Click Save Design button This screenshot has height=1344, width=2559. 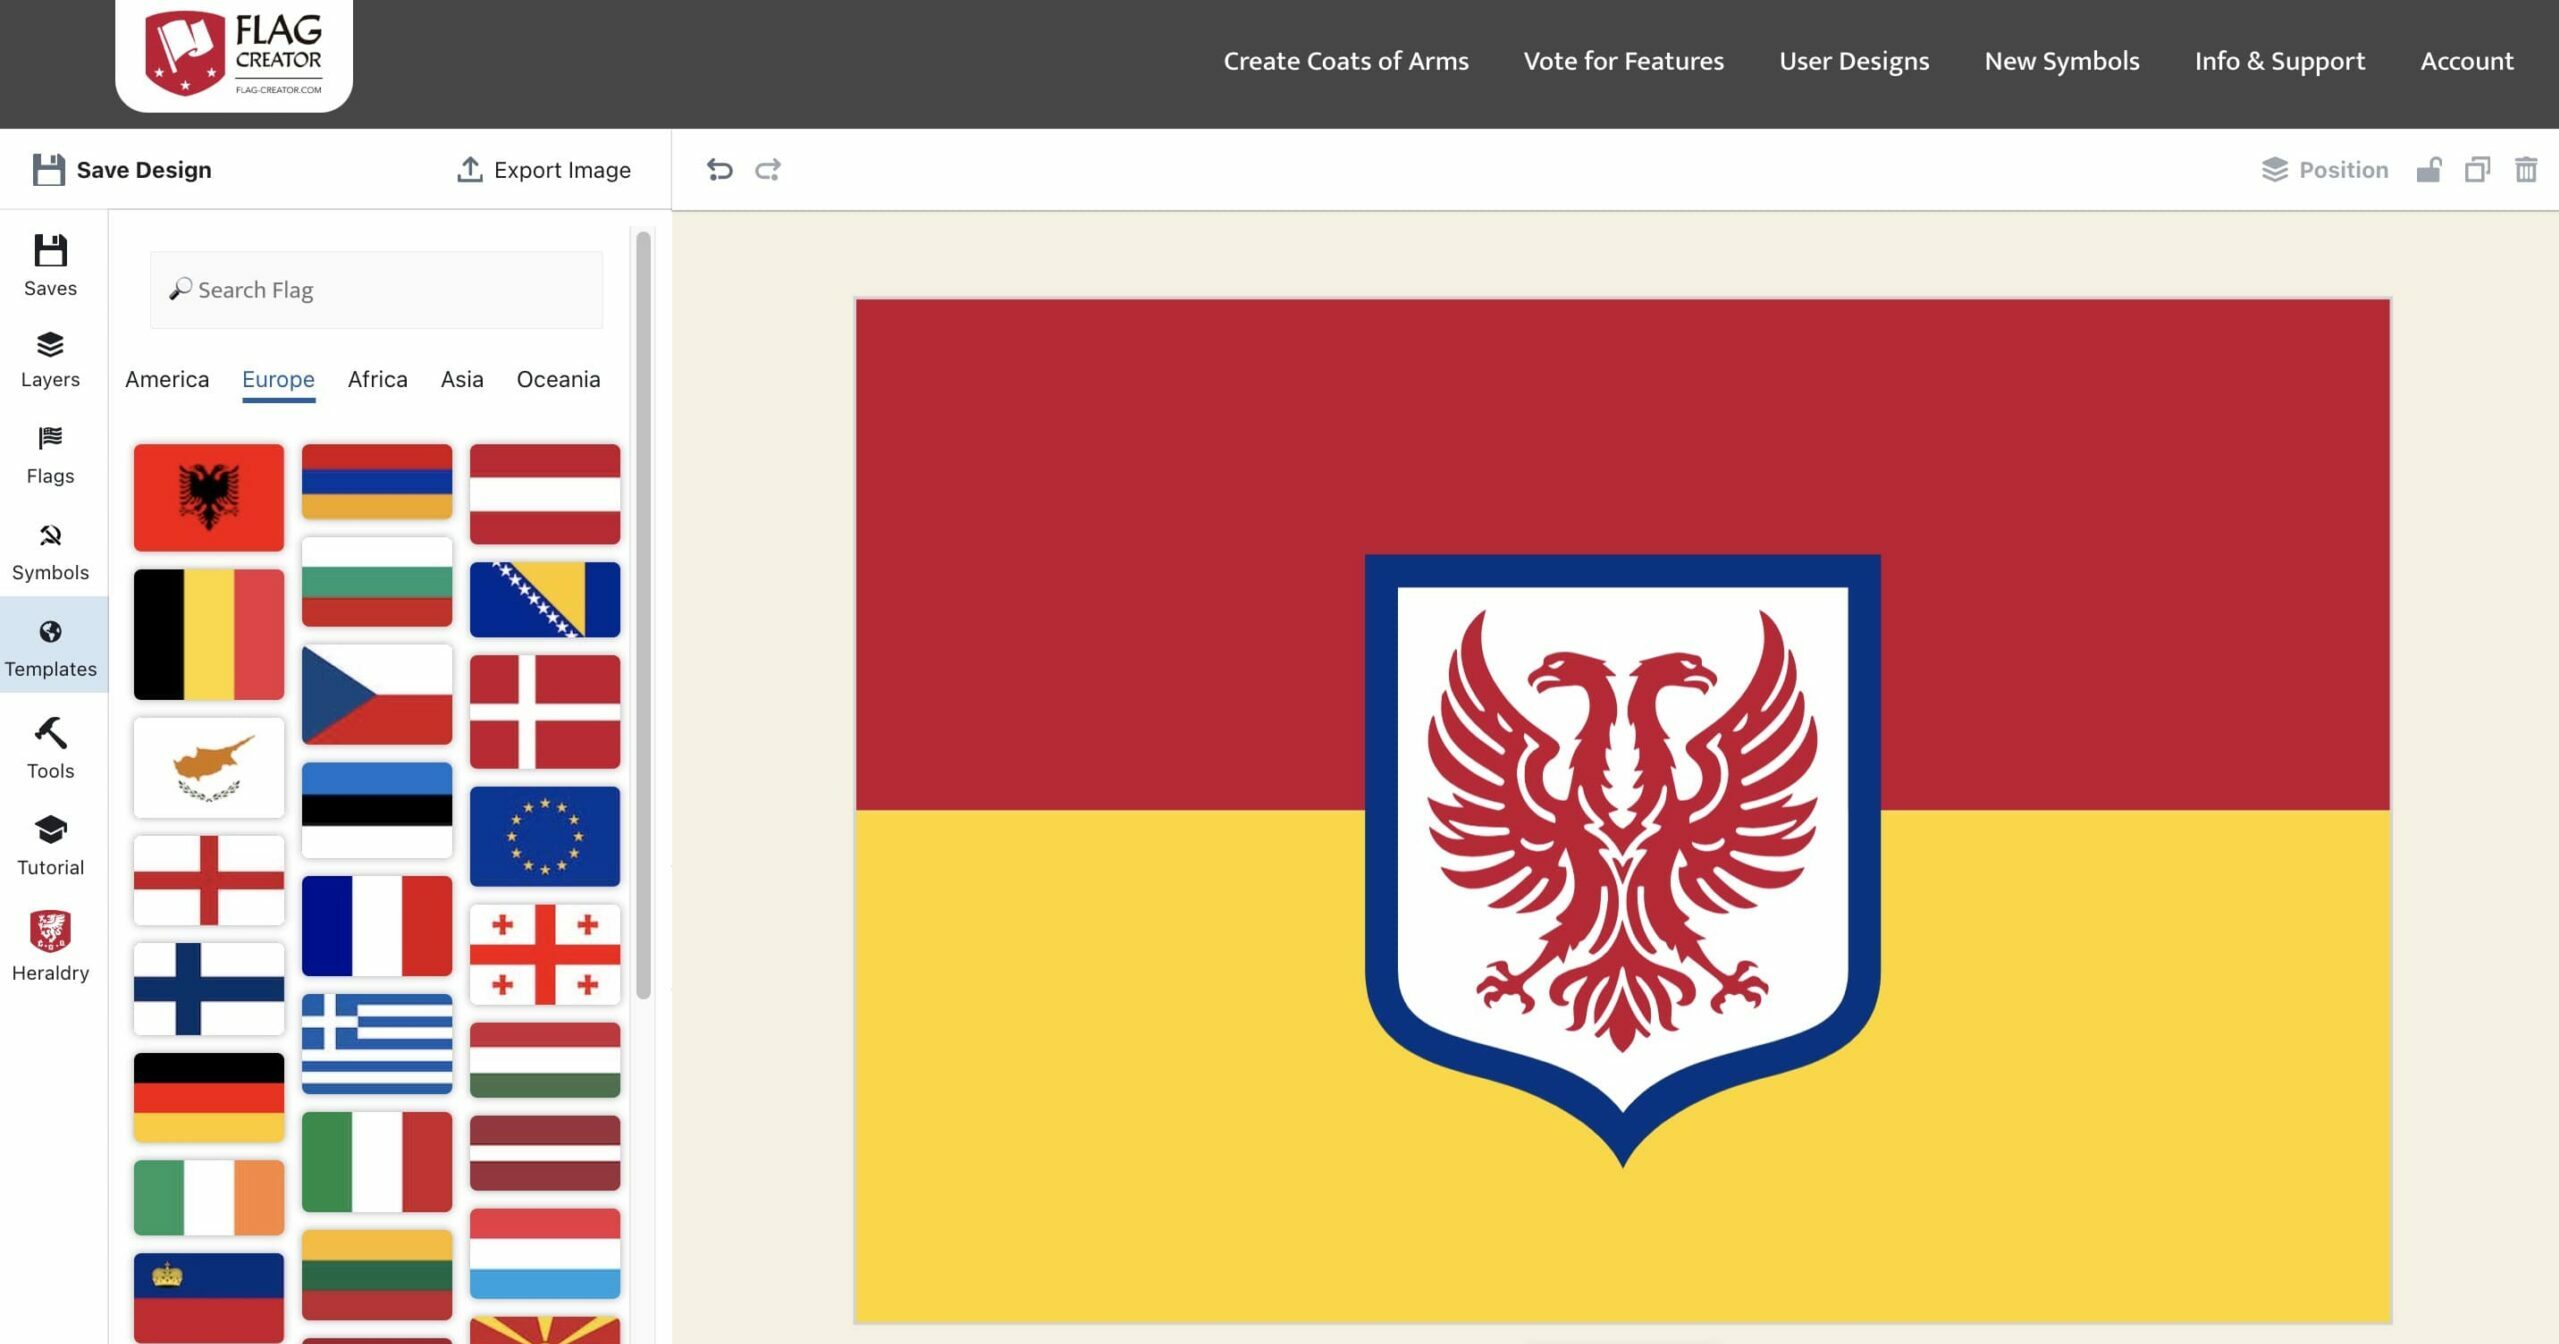pos(121,170)
